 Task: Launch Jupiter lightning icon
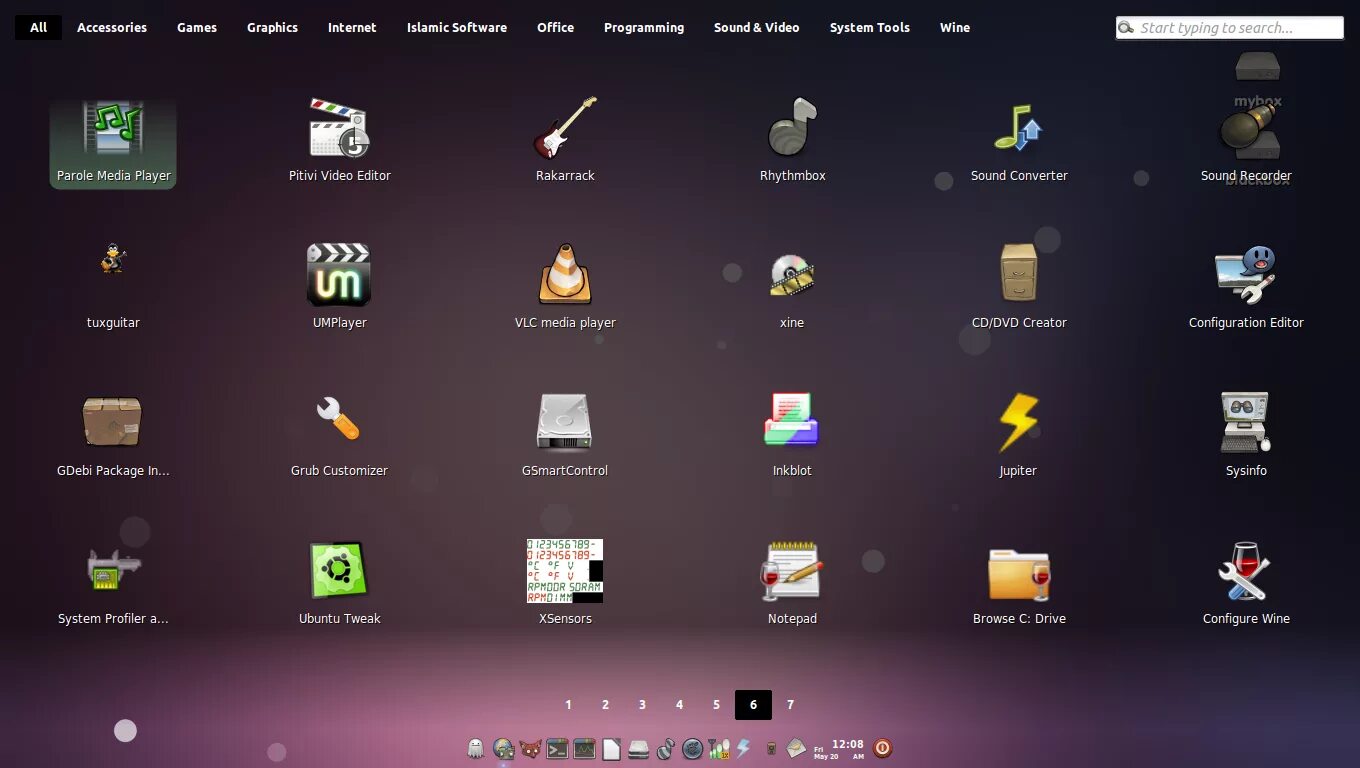[1019, 436]
